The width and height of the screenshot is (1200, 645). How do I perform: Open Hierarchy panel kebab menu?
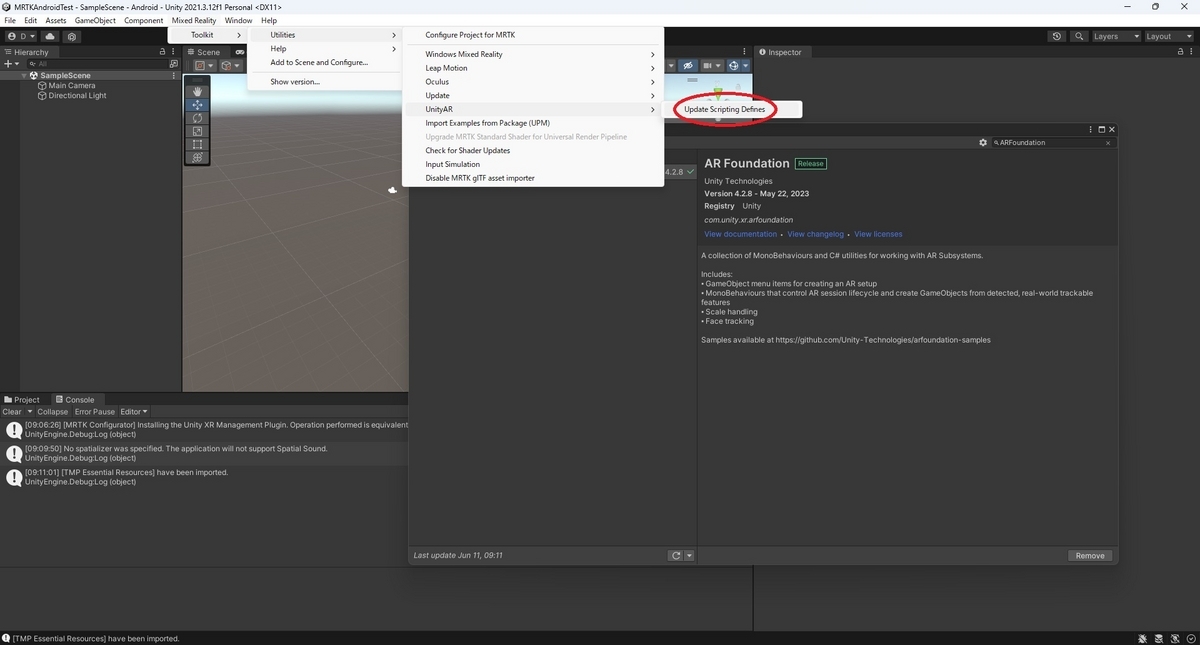point(174,52)
